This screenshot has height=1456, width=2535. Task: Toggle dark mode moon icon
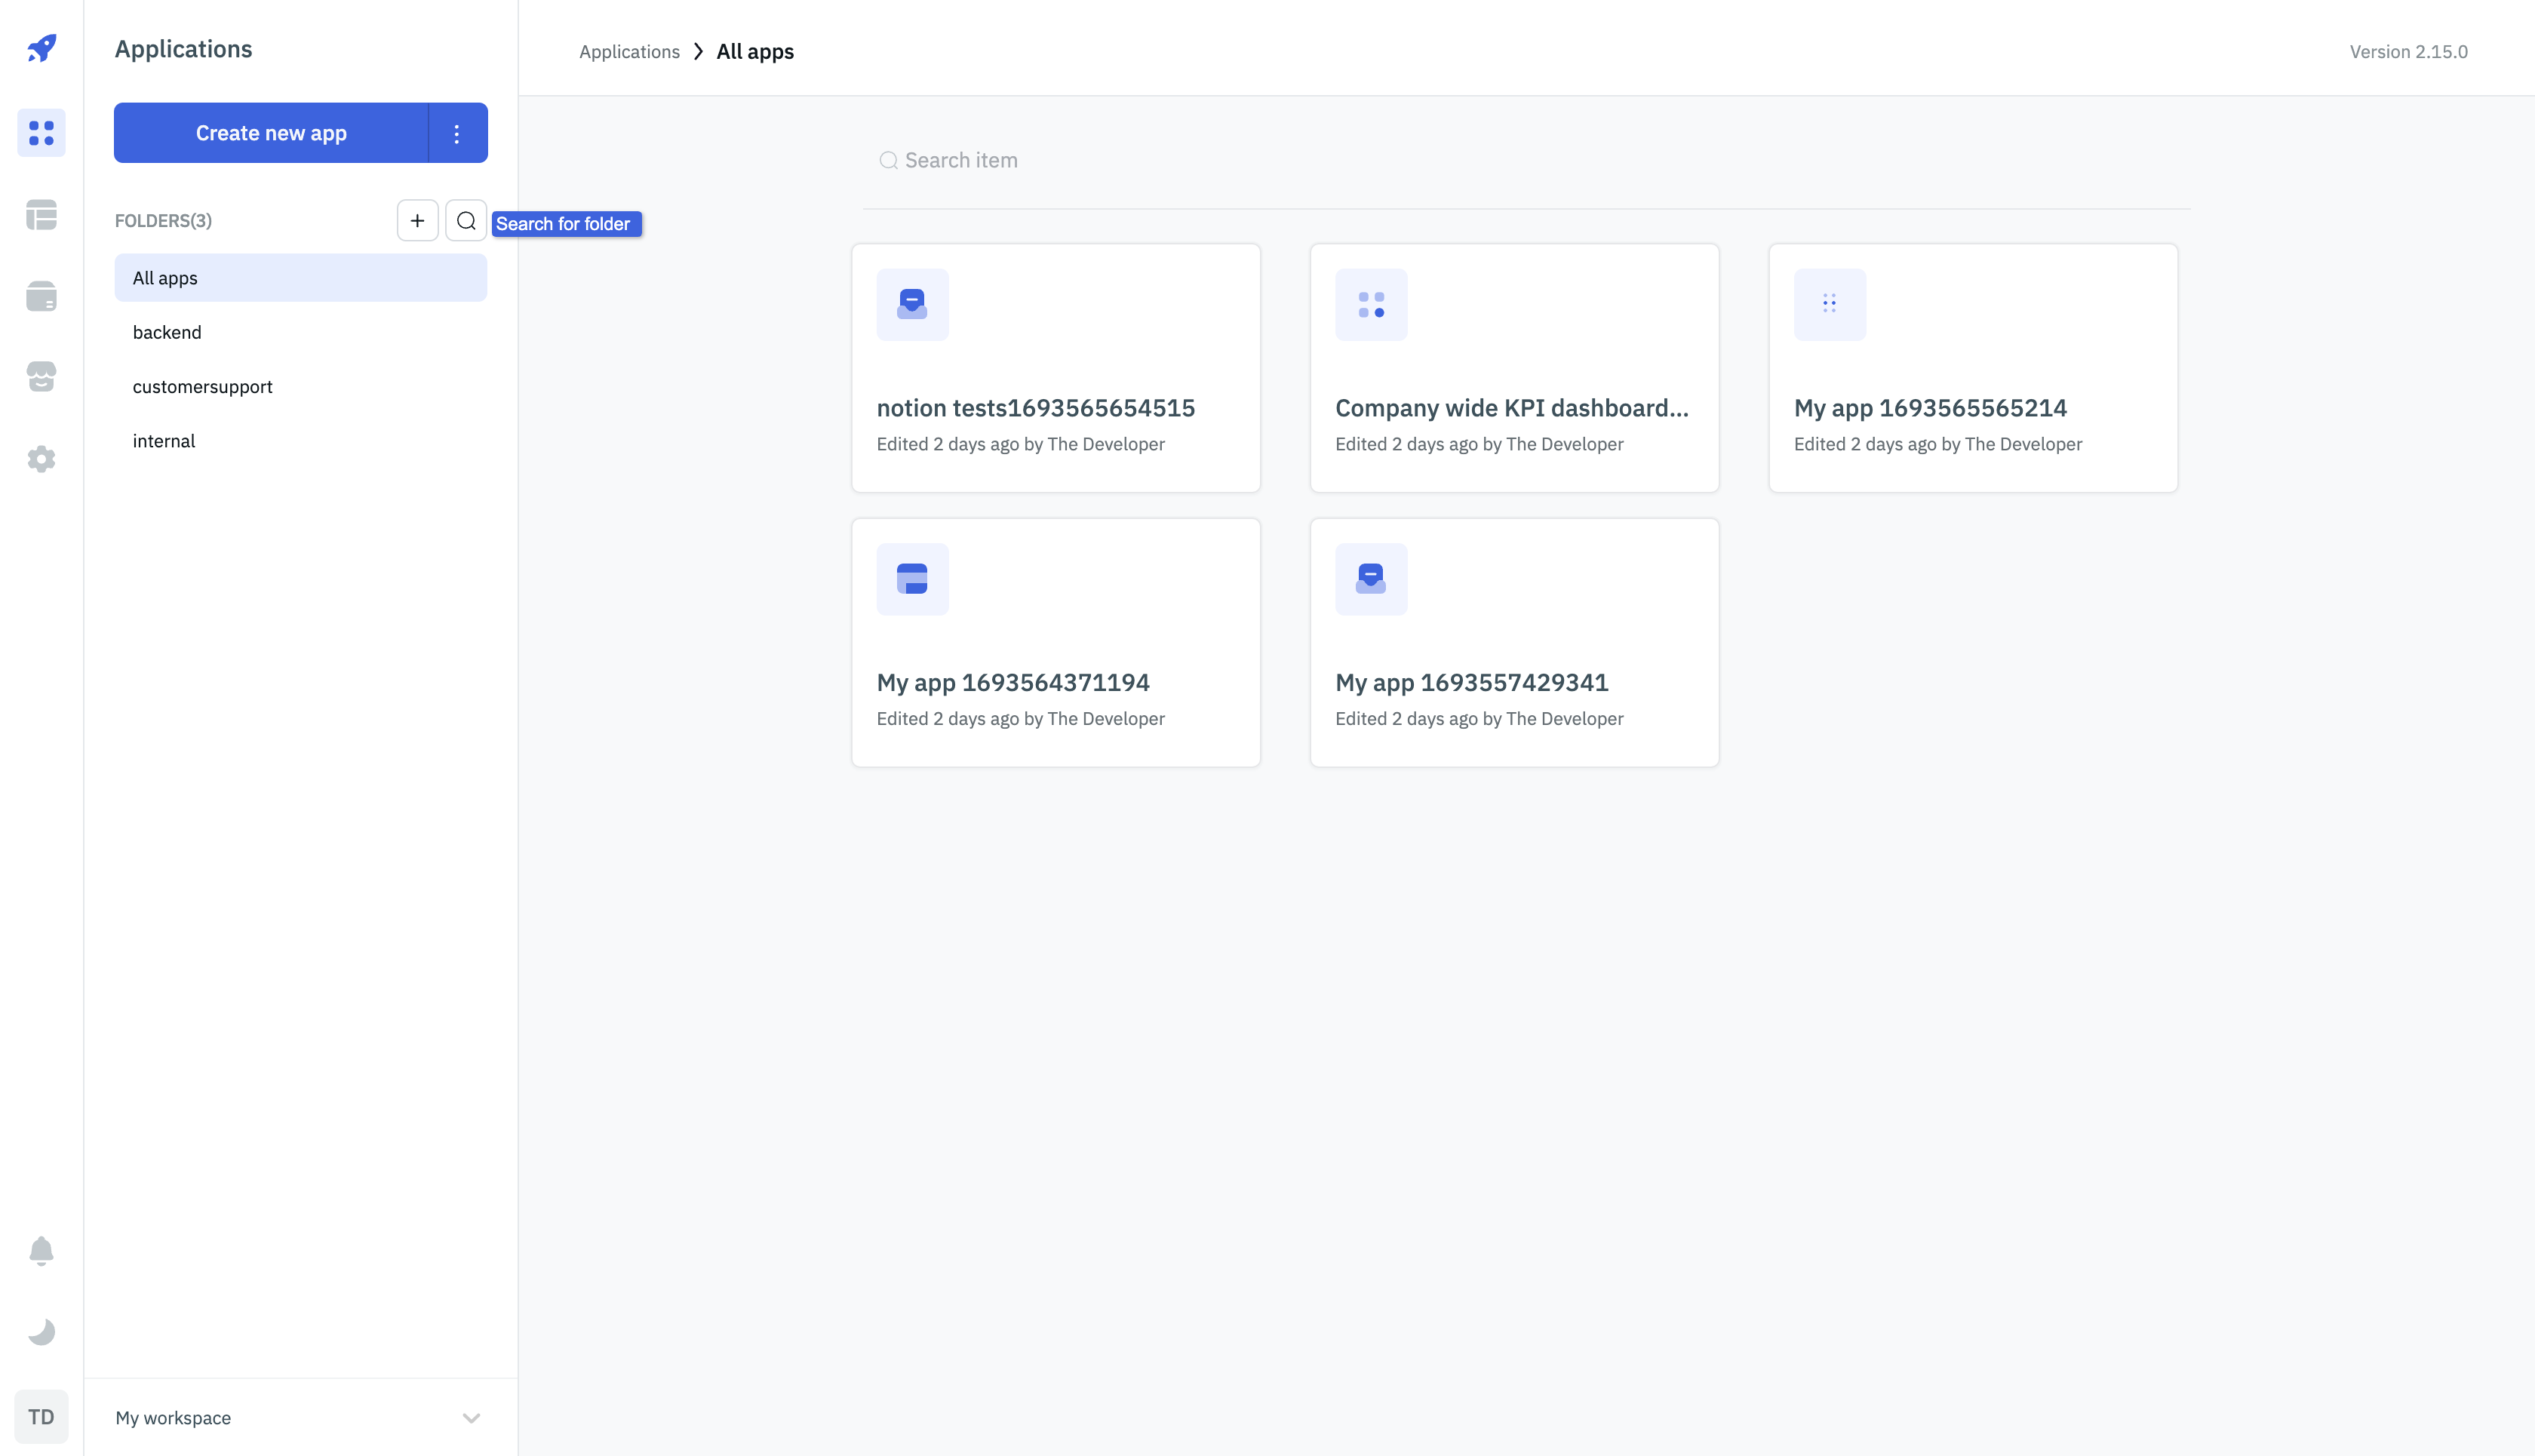click(41, 1332)
